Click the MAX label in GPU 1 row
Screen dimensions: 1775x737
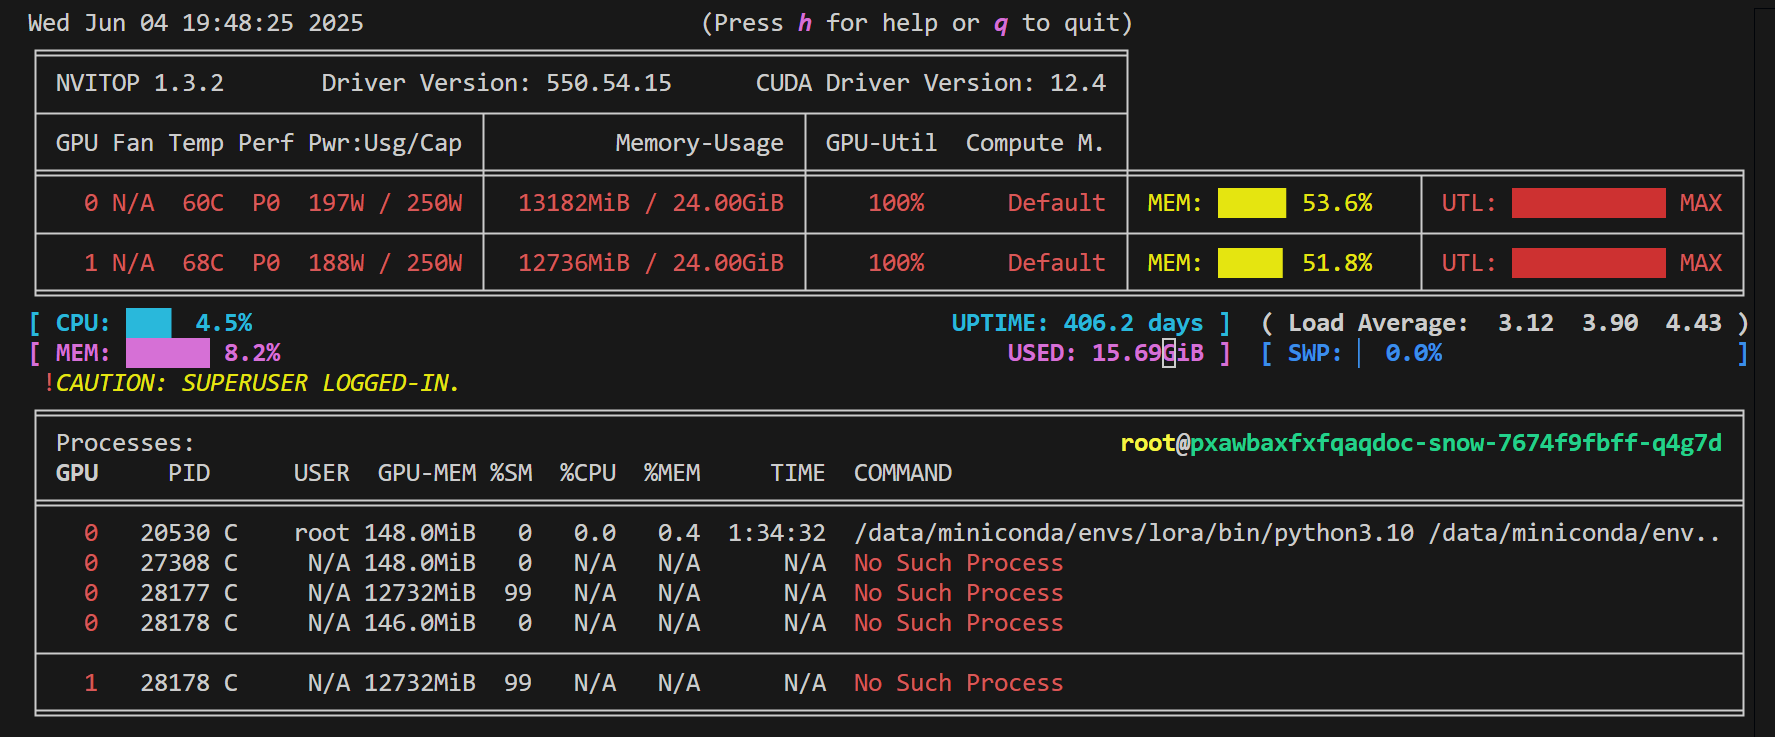click(1701, 263)
